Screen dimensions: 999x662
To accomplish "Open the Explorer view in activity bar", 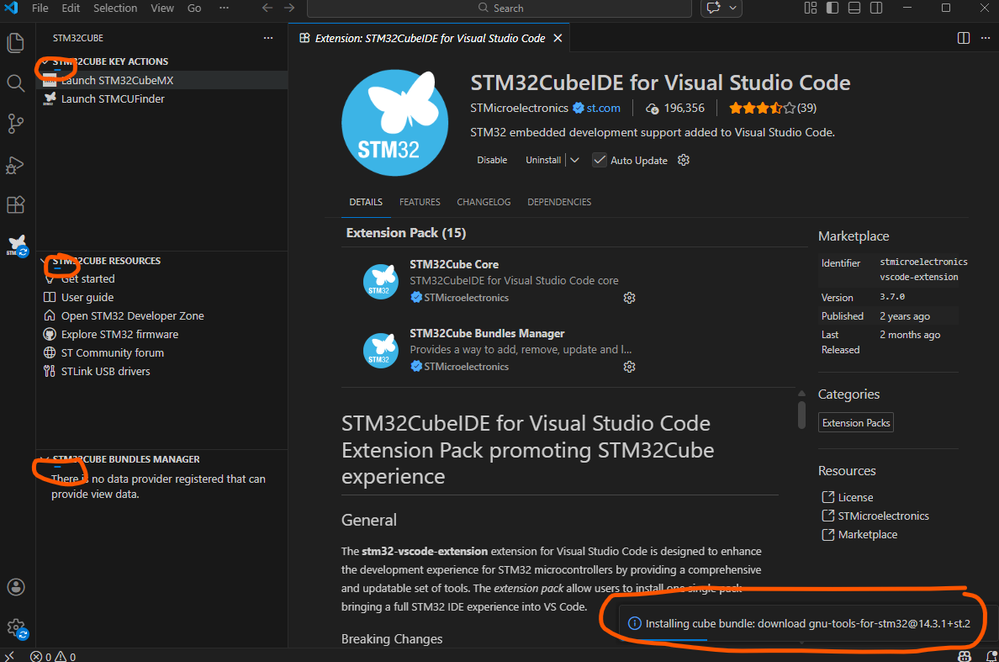I will tap(16, 43).
